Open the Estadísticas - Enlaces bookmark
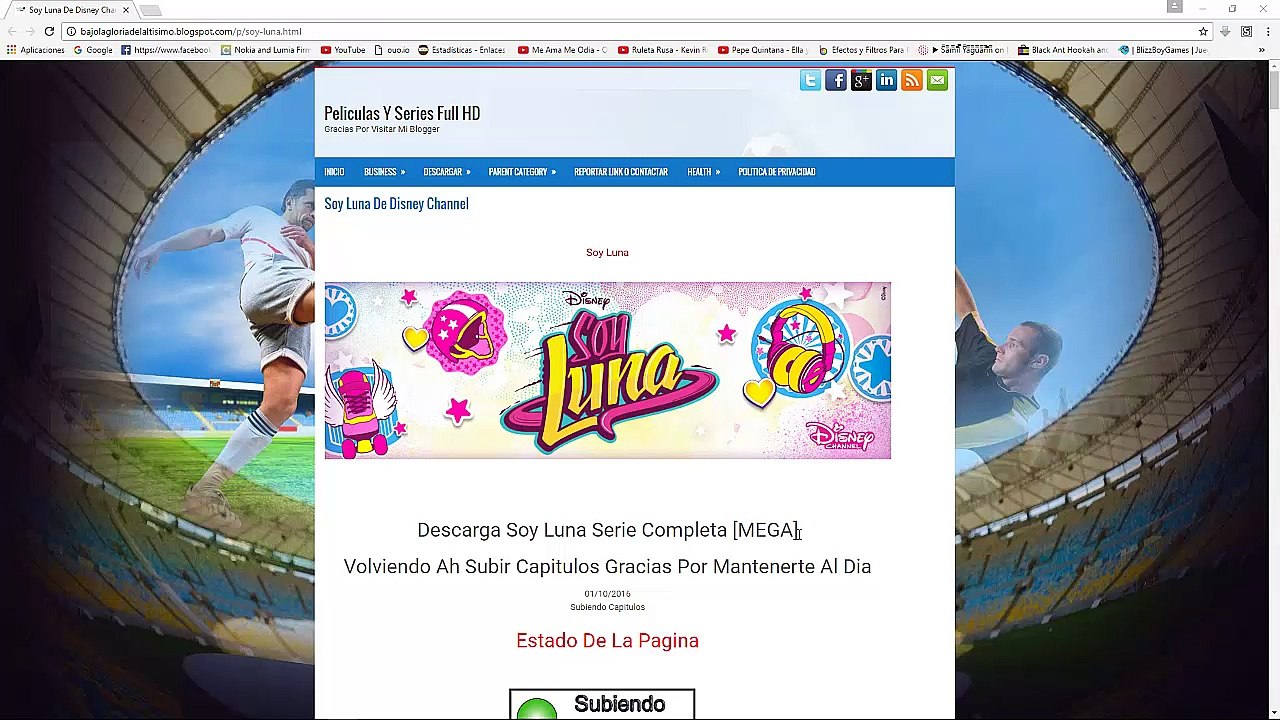1280x720 pixels. (x=462, y=50)
